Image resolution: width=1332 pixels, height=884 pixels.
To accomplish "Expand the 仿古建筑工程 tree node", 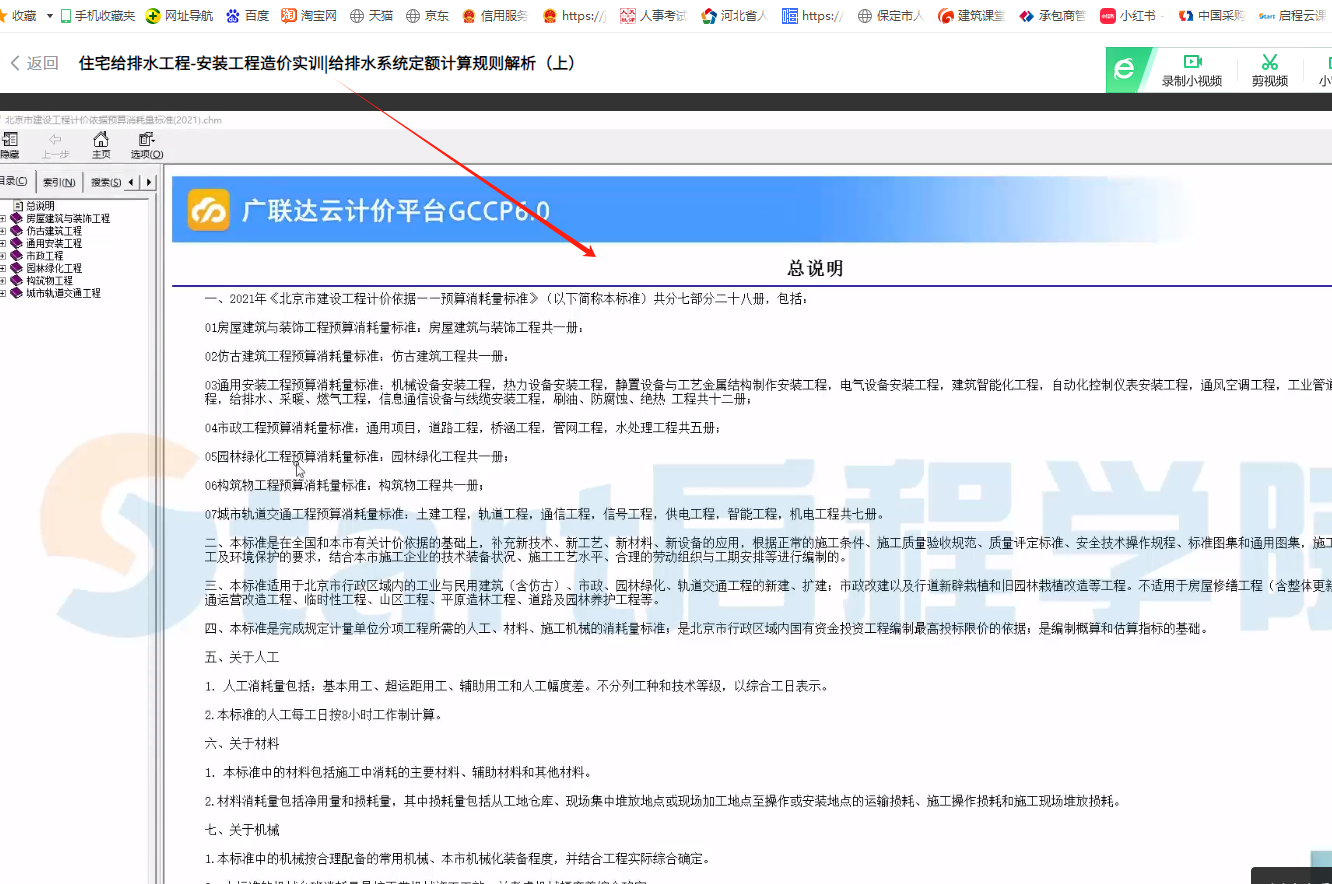I will click(3, 231).
